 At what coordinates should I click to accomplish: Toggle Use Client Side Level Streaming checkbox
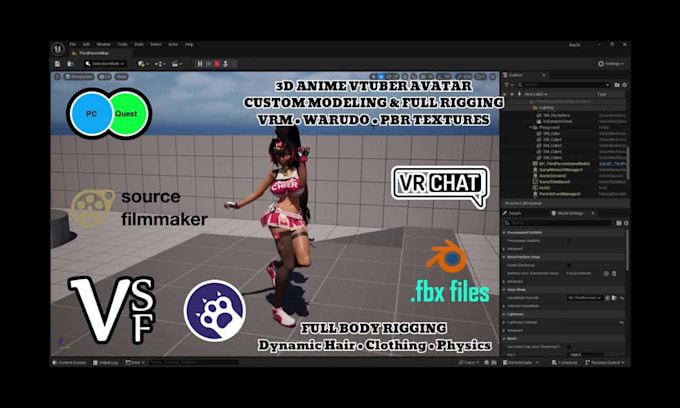pyautogui.click(x=569, y=346)
